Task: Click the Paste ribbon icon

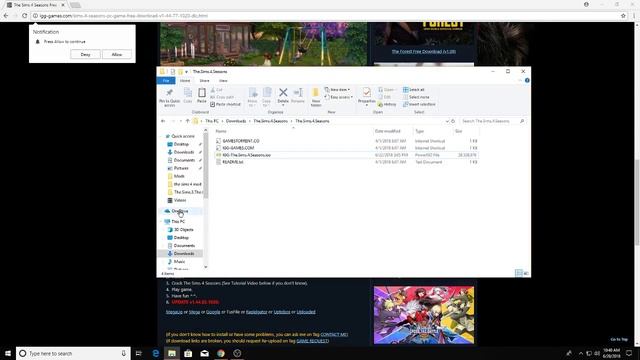Action: [x=202, y=93]
